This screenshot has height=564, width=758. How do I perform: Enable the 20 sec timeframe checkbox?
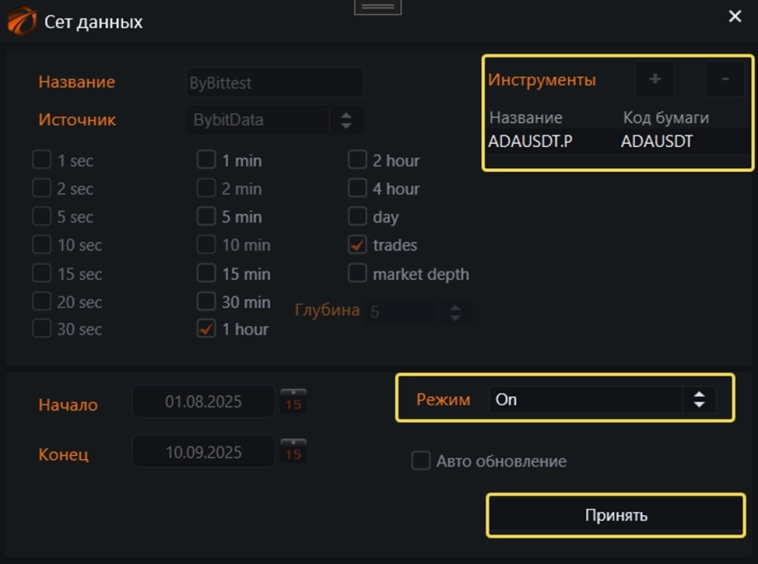point(42,301)
